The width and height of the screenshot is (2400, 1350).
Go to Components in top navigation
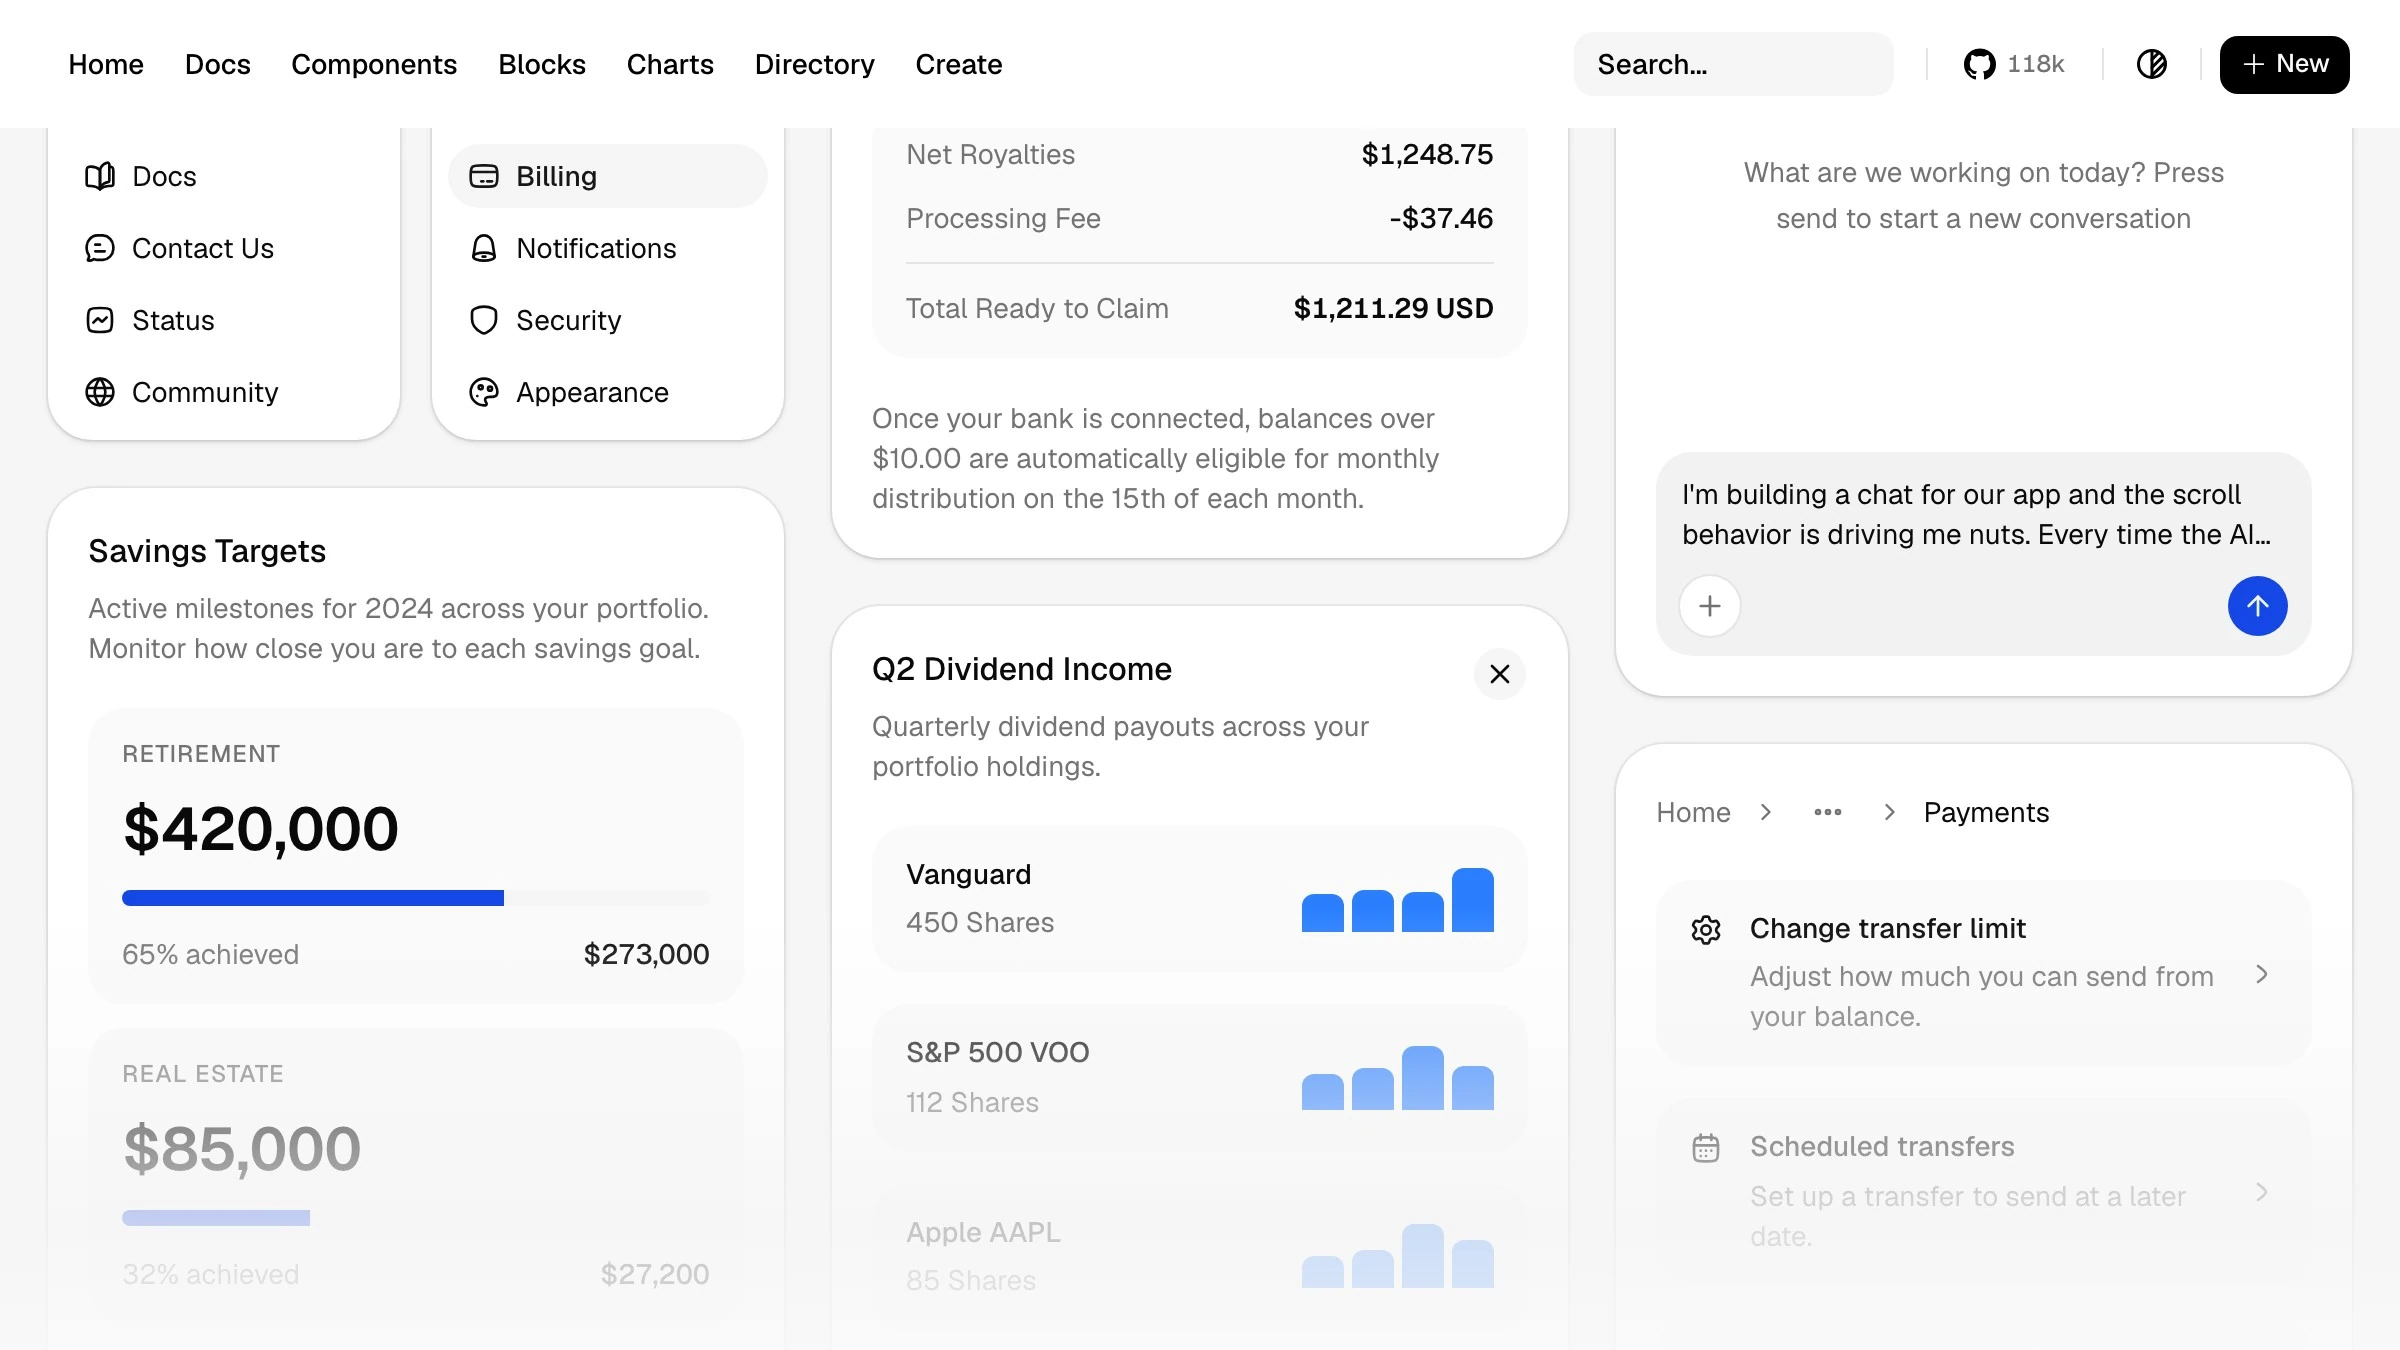(374, 64)
